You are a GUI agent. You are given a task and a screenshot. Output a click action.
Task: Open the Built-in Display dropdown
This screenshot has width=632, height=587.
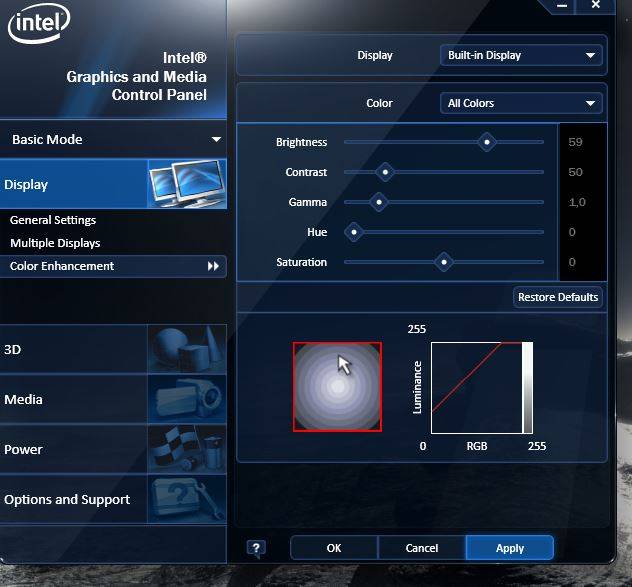click(x=521, y=55)
